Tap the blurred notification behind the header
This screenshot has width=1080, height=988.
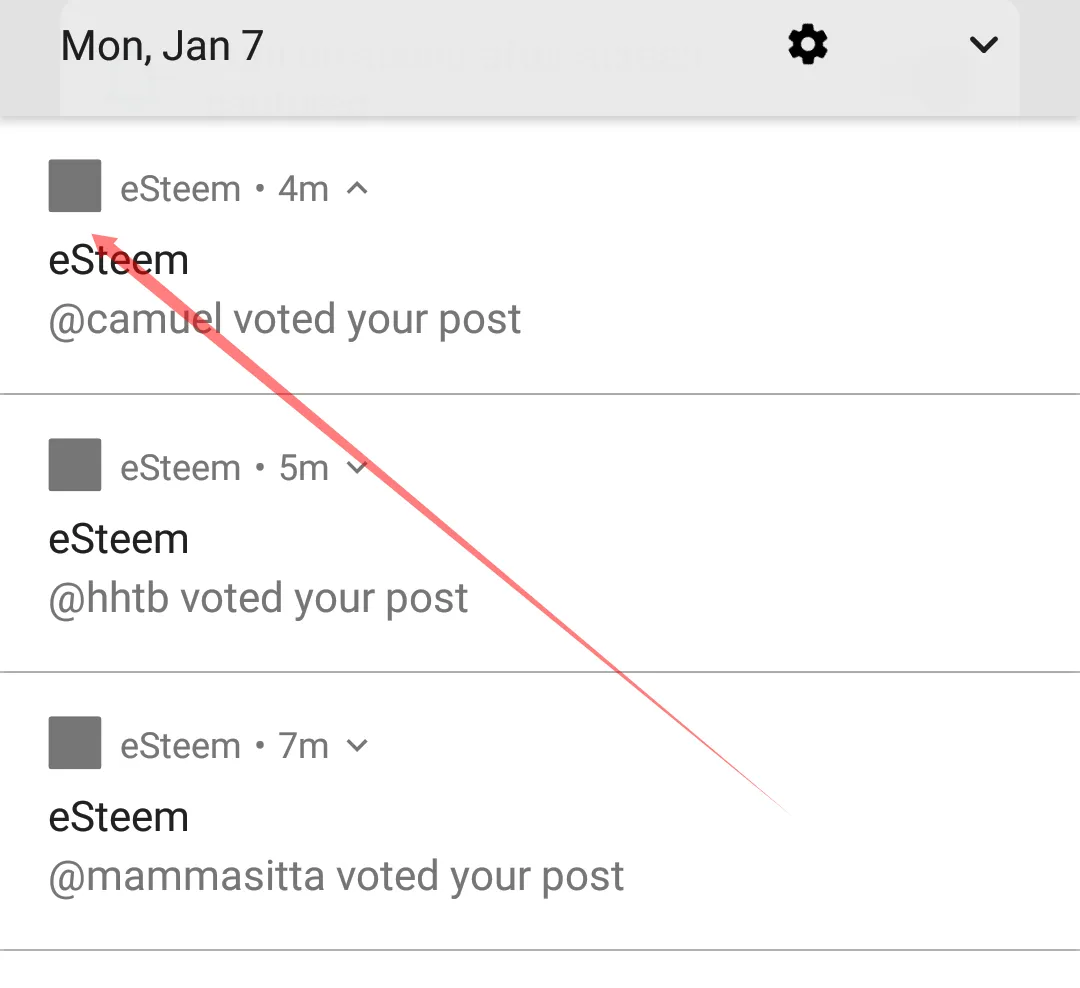[x=539, y=90]
